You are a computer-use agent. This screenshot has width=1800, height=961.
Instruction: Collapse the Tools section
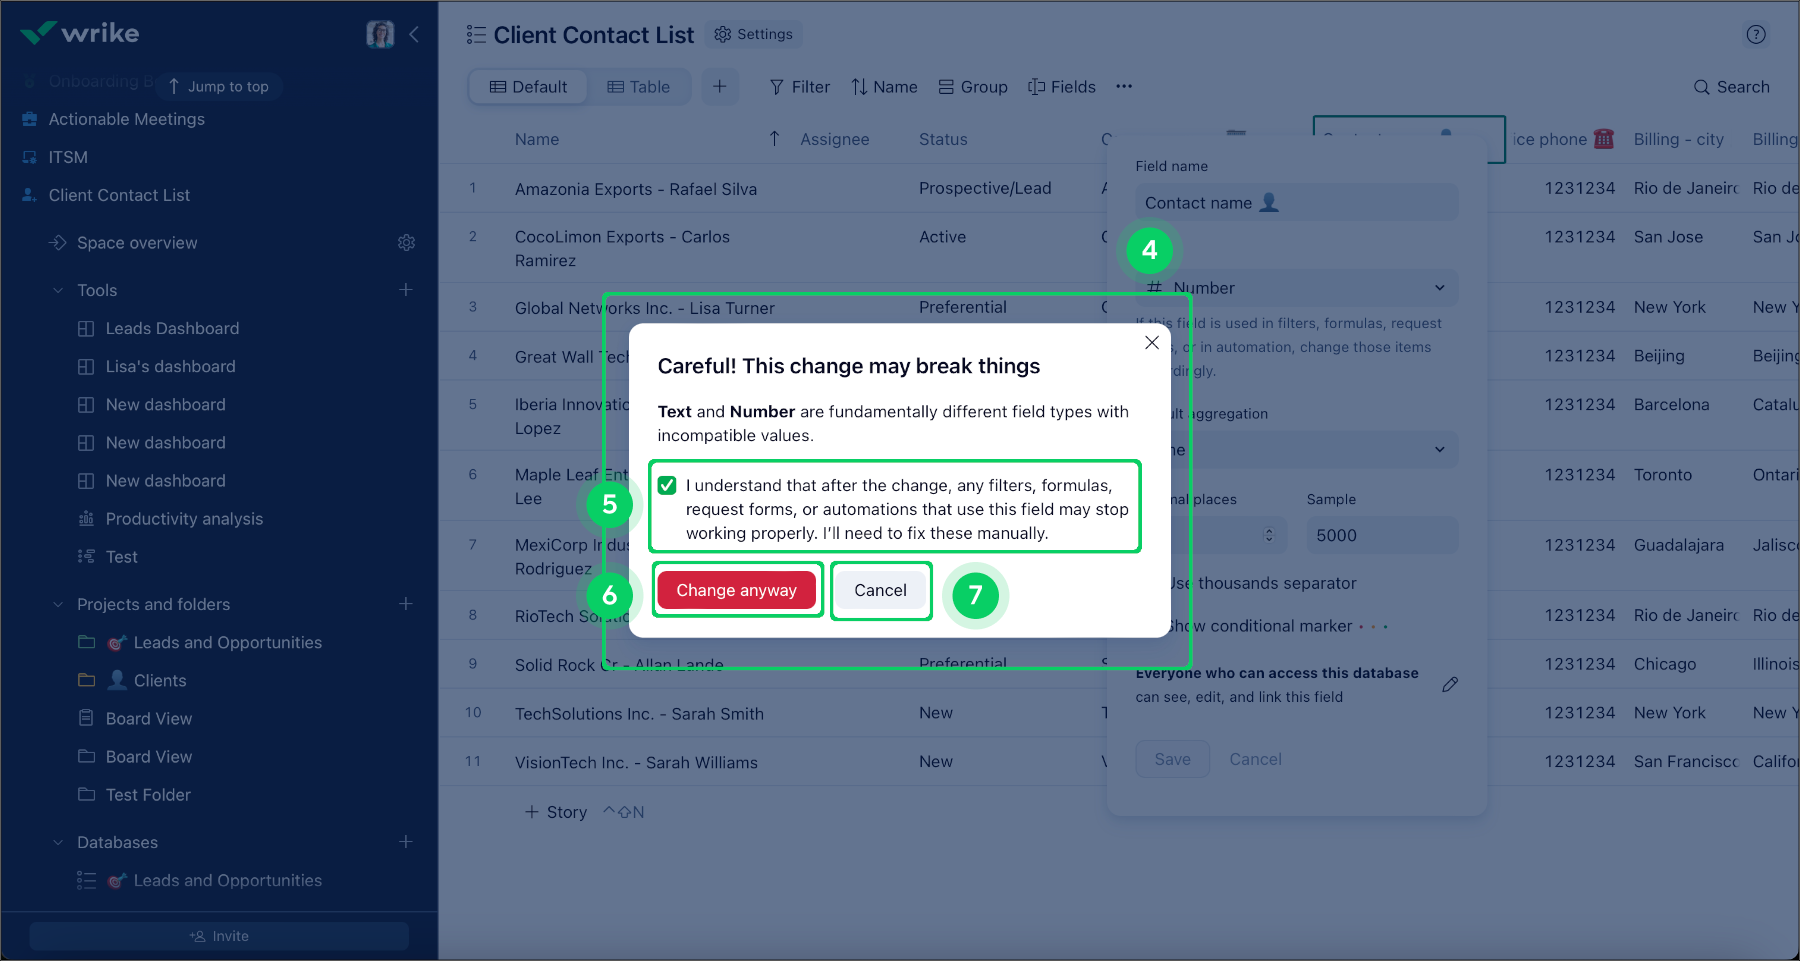[58, 290]
